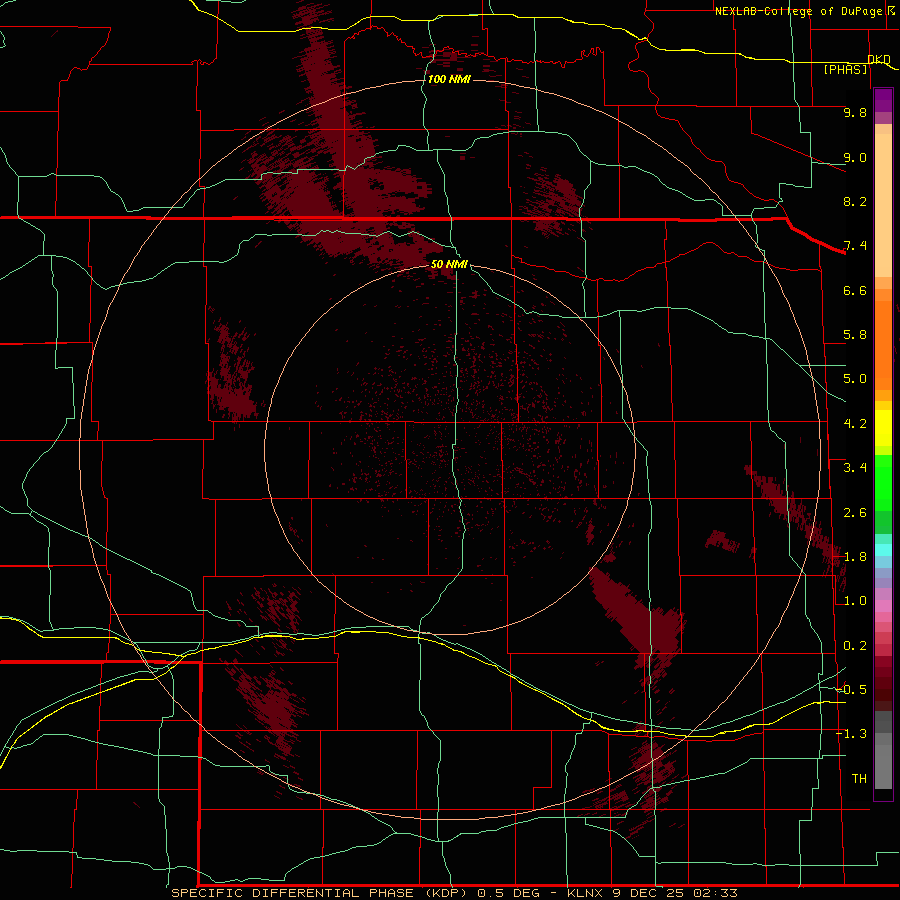Click the [PHAS] units label
The height and width of the screenshot is (900, 900).
pyautogui.click(x=845, y=70)
